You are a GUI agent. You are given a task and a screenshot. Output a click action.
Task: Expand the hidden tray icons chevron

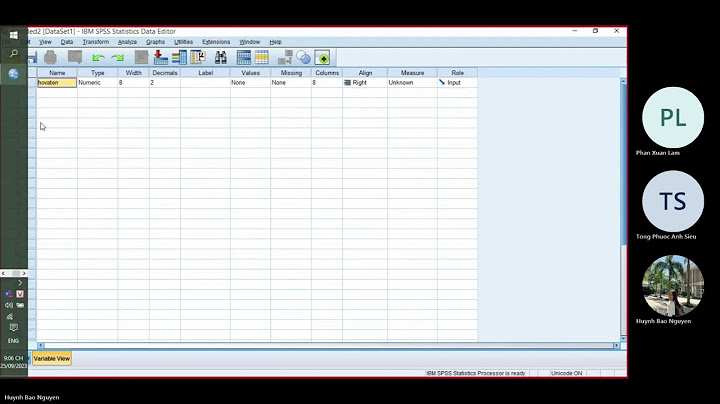(x=20, y=283)
